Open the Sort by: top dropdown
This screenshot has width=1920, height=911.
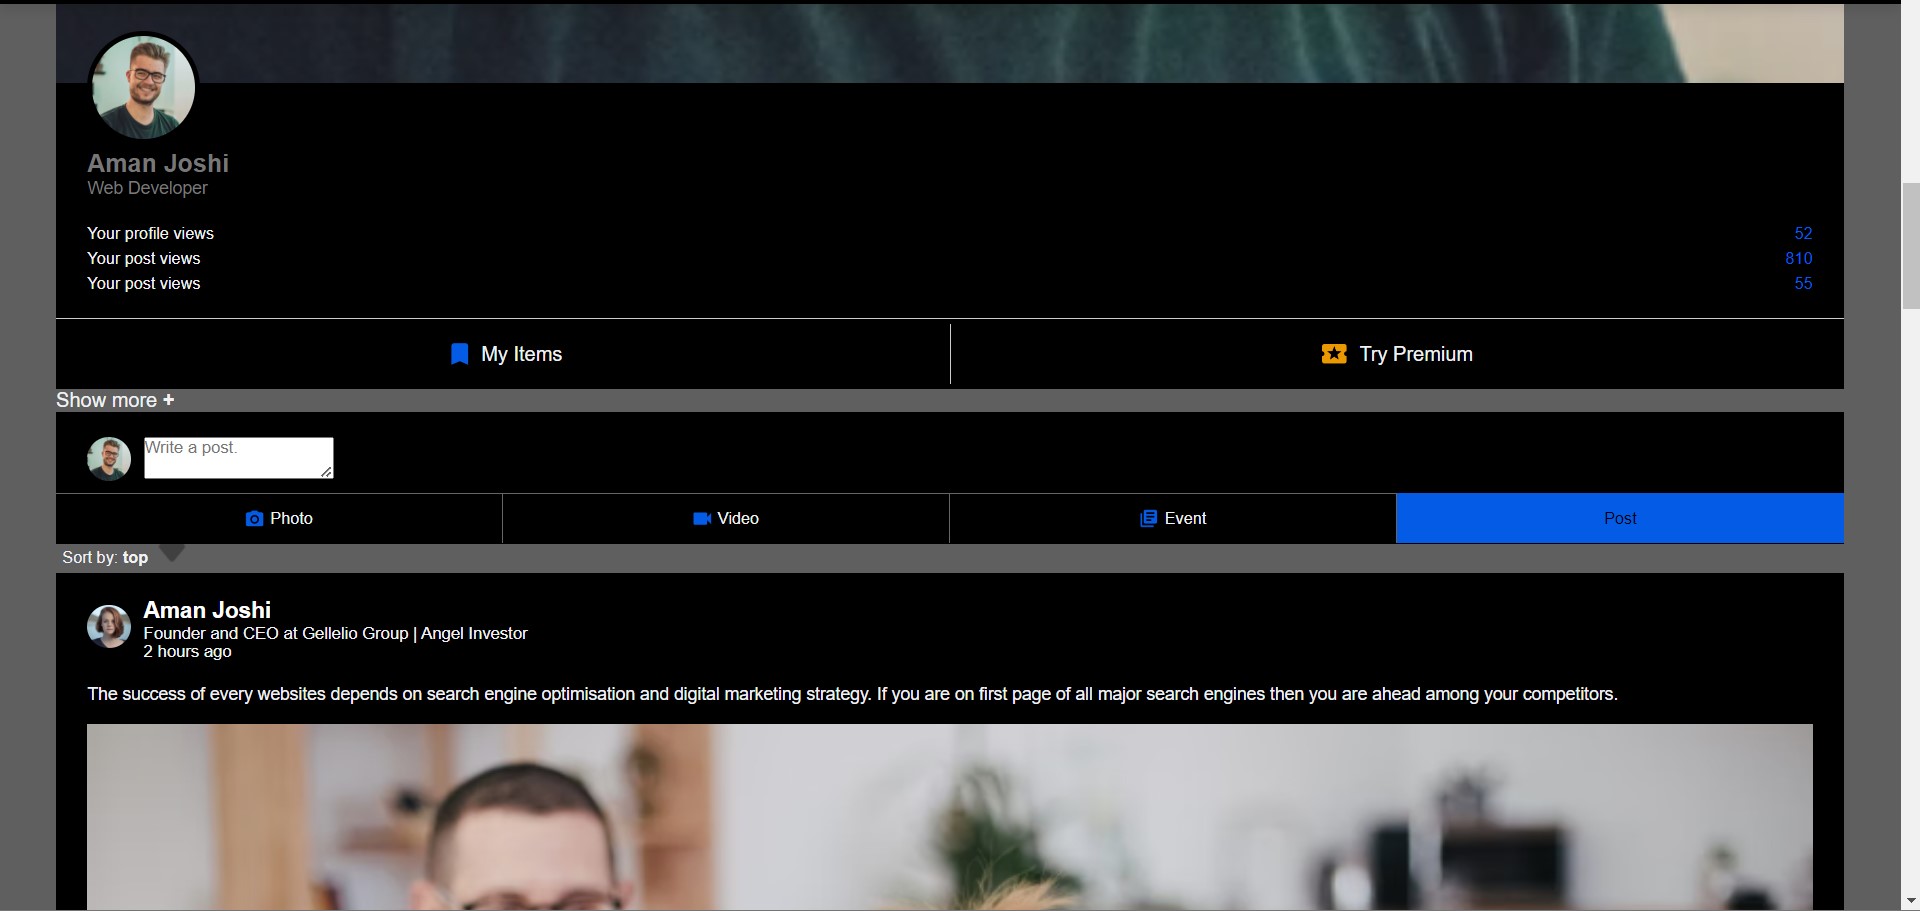[105, 557]
